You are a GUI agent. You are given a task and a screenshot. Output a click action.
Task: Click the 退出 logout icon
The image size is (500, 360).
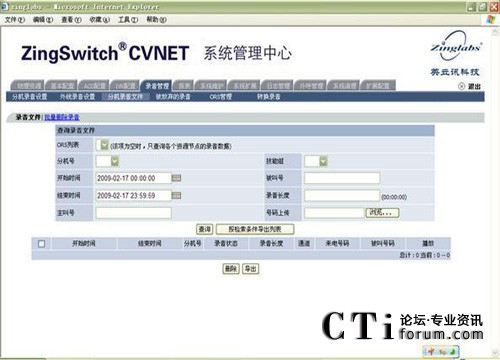pos(461,86)
